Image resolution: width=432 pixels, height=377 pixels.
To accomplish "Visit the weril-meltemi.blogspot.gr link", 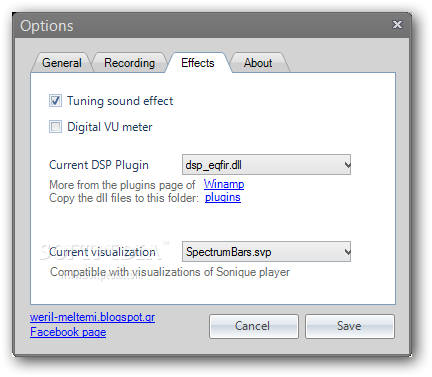I will tap(92, 317).
